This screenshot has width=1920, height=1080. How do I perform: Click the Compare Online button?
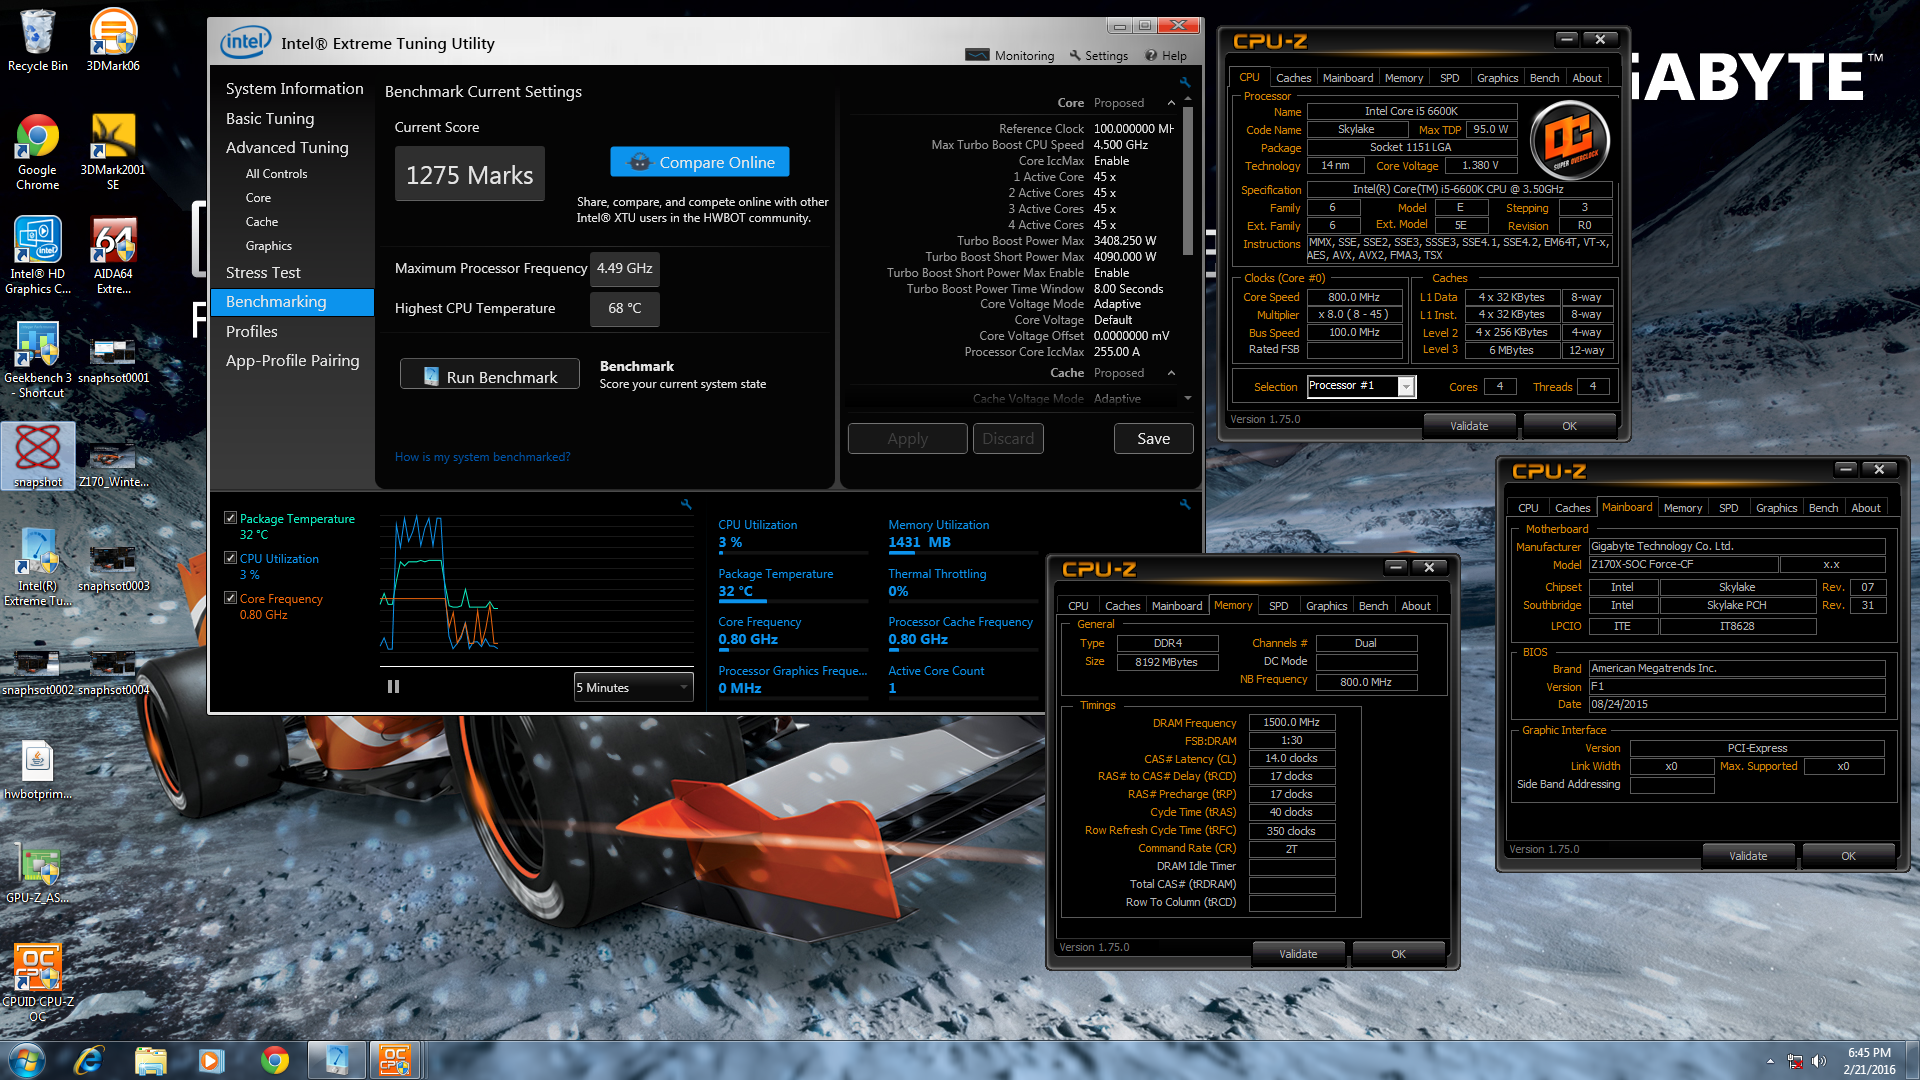click(700, 162)
